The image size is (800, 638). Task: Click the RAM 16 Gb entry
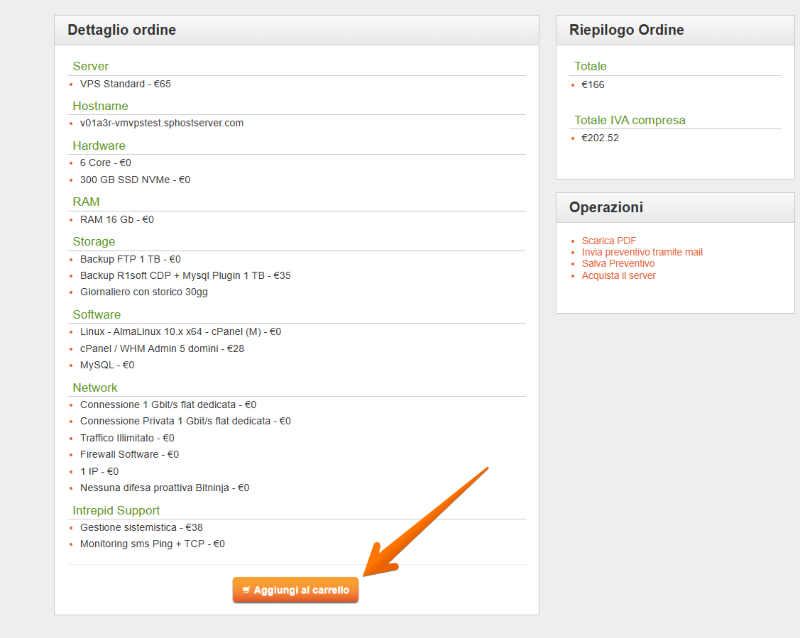[x=117, y=219]
